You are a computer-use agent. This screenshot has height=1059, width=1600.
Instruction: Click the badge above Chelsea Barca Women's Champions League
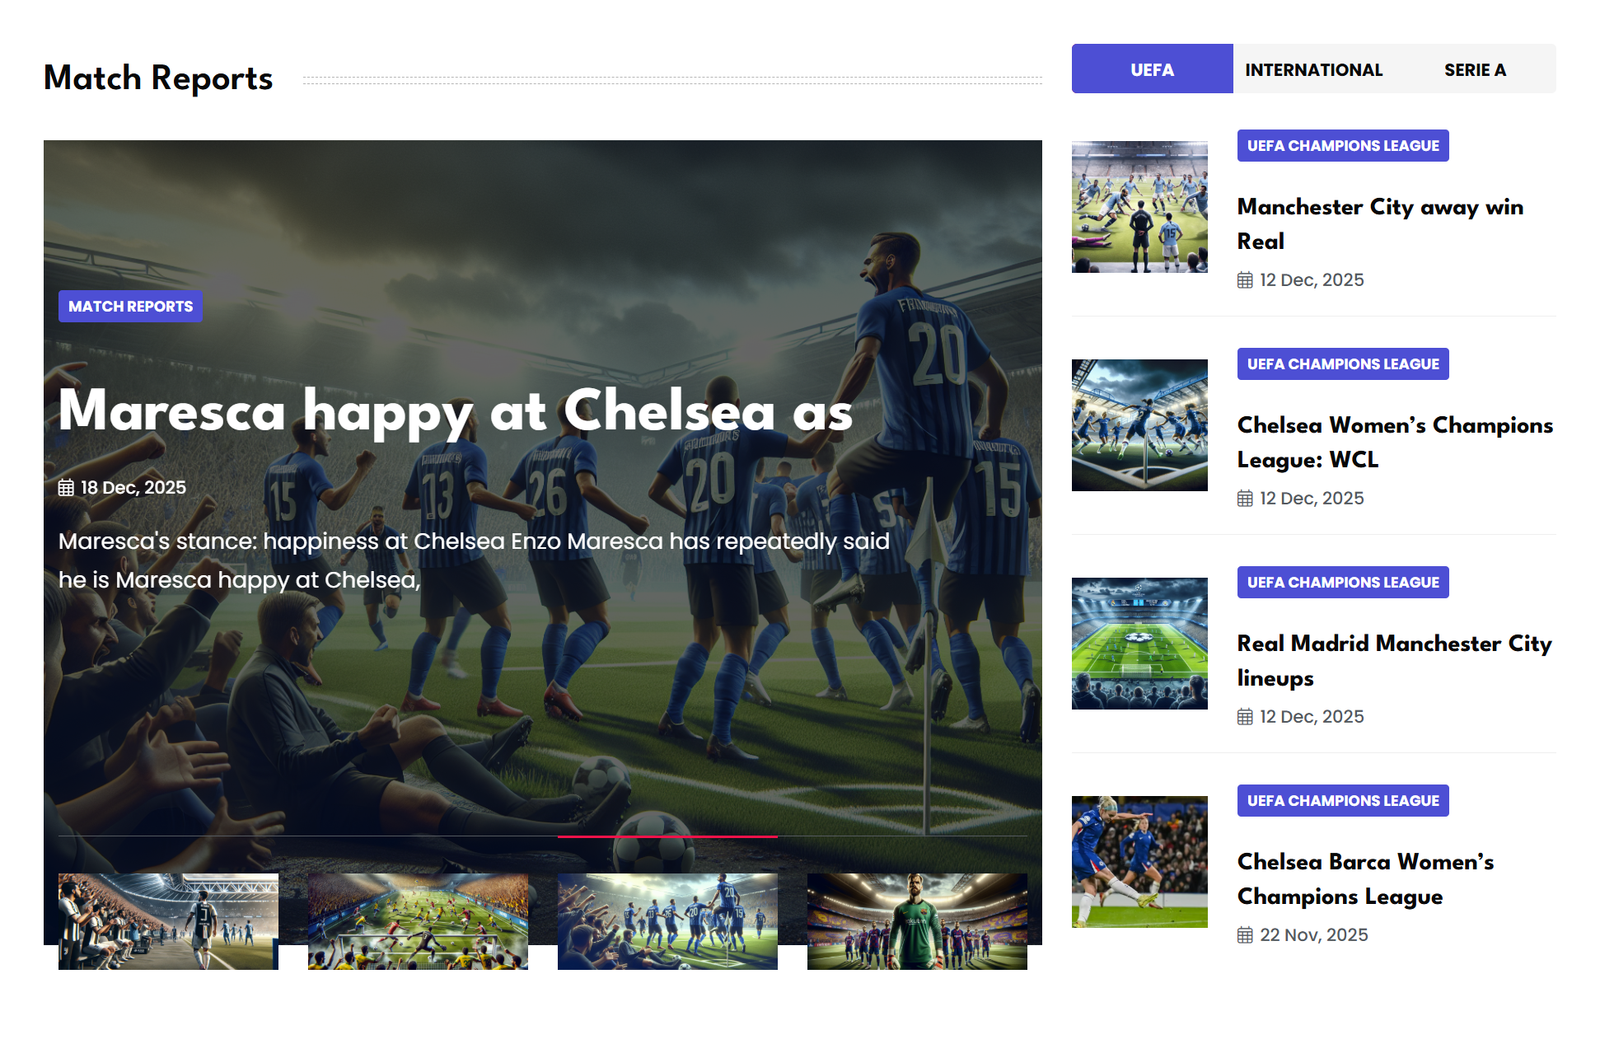(1343, 800)
